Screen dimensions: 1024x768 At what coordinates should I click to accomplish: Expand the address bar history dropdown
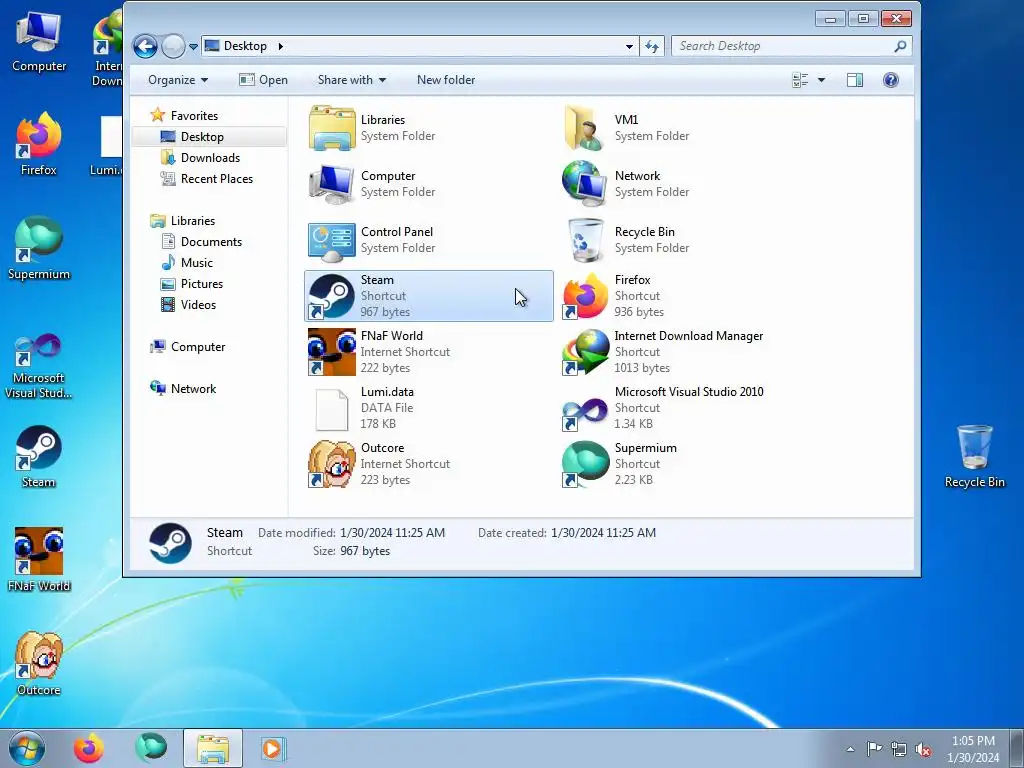click(x=629, y=46)
